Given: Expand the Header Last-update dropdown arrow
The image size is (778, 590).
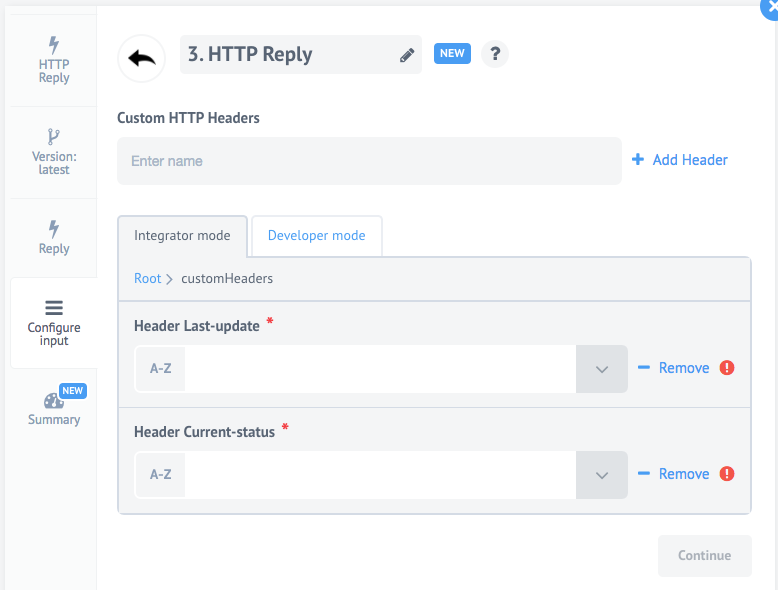Looking at the screenshot, I should coord(601,369).
